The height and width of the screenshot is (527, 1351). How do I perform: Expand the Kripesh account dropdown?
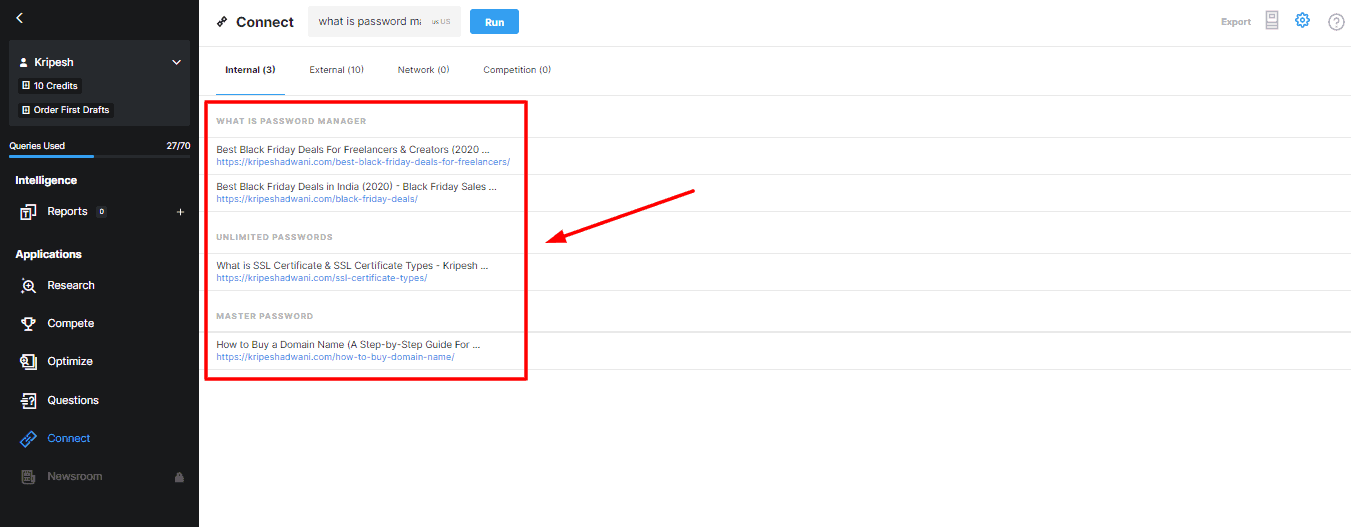tap(176, 62)
